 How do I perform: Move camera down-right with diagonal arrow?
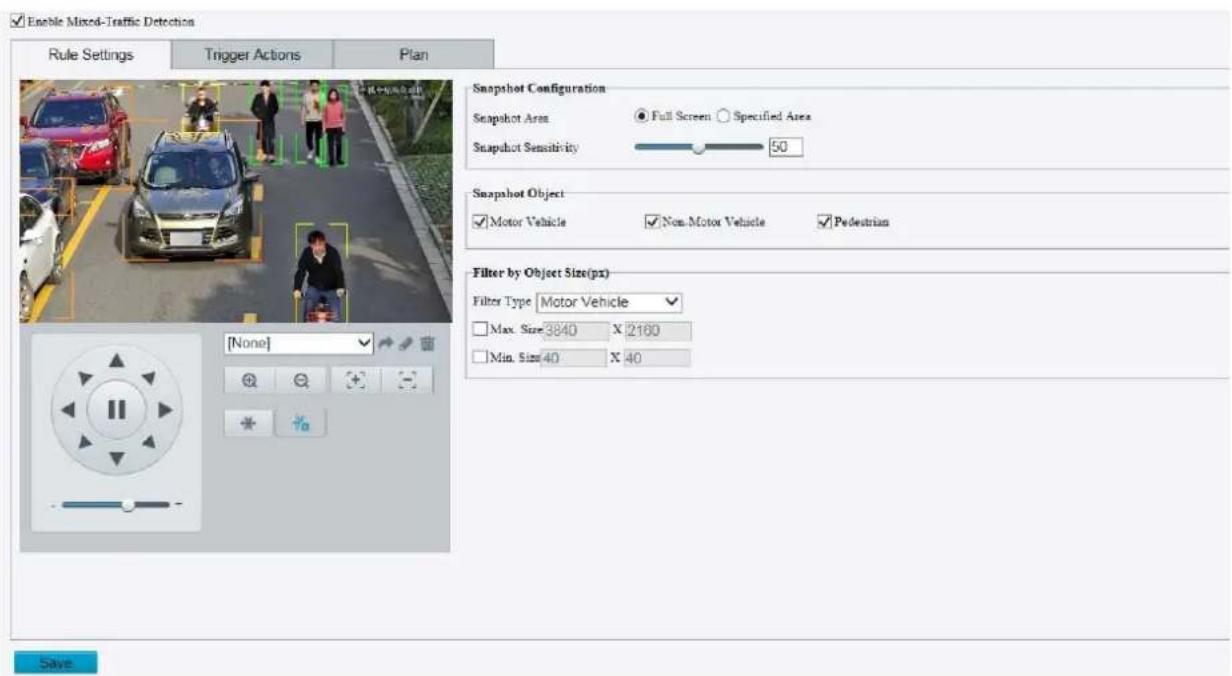tap(149, 441)
